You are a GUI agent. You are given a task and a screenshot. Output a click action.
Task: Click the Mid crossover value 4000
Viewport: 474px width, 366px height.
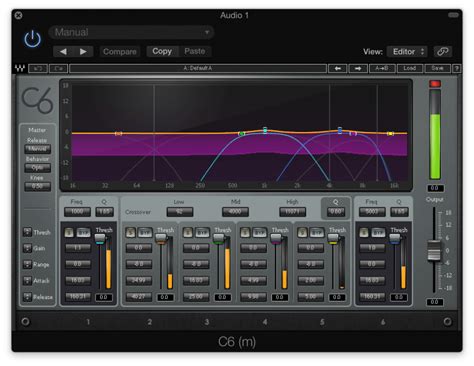coord(235,212)
